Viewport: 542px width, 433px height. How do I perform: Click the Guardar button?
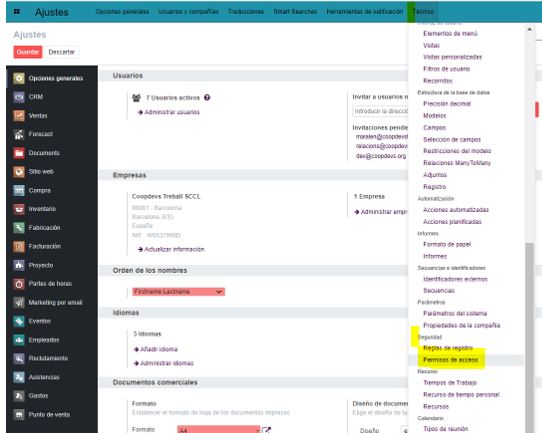click(x=28, y=52)
